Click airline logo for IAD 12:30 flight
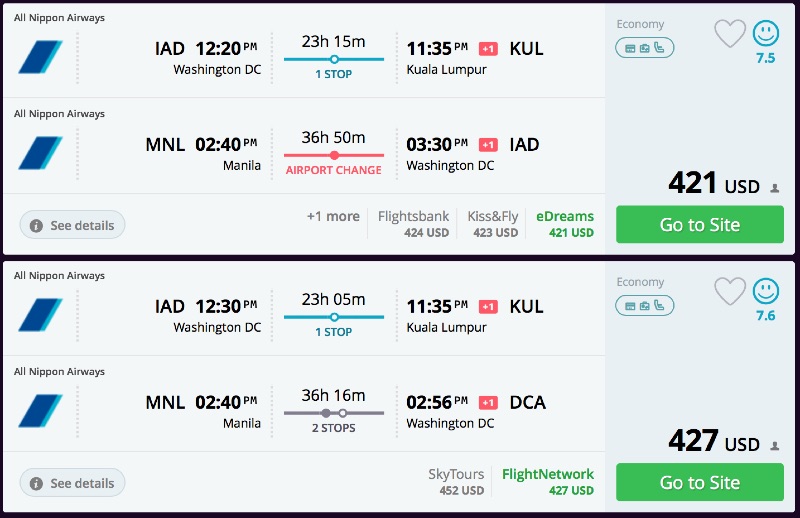 pos(40,315)
